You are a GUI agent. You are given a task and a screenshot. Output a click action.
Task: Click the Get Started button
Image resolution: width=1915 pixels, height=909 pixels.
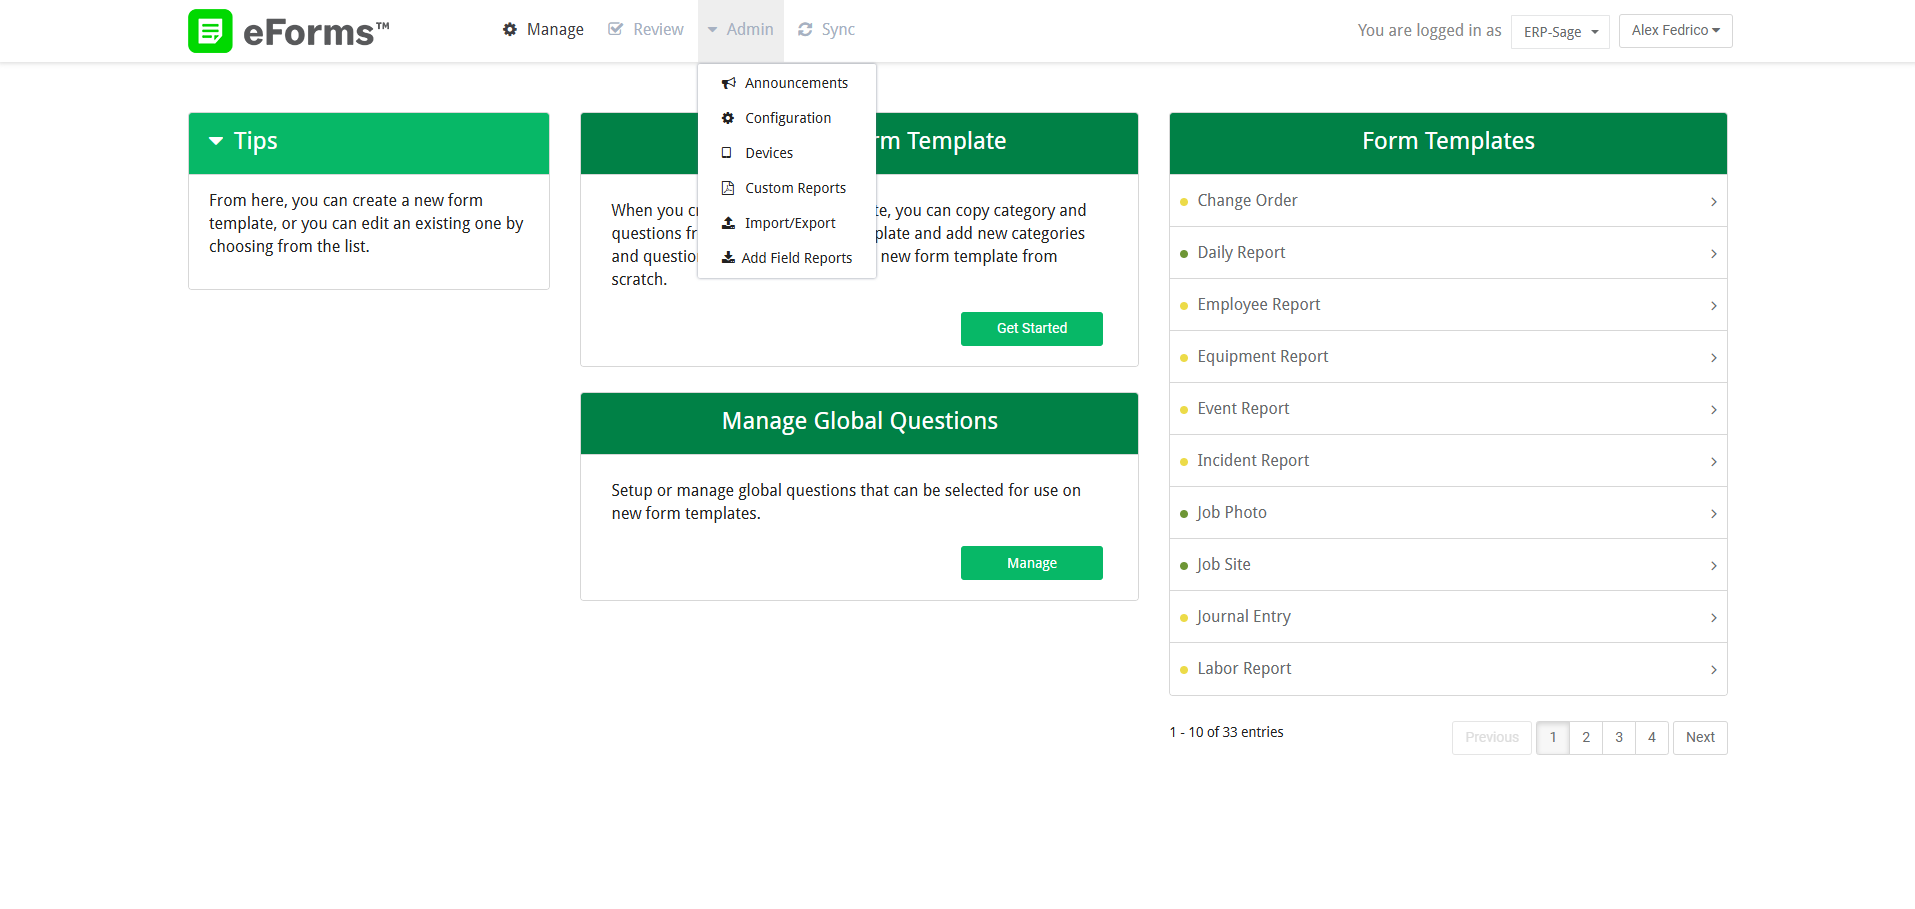point(1032,329)
